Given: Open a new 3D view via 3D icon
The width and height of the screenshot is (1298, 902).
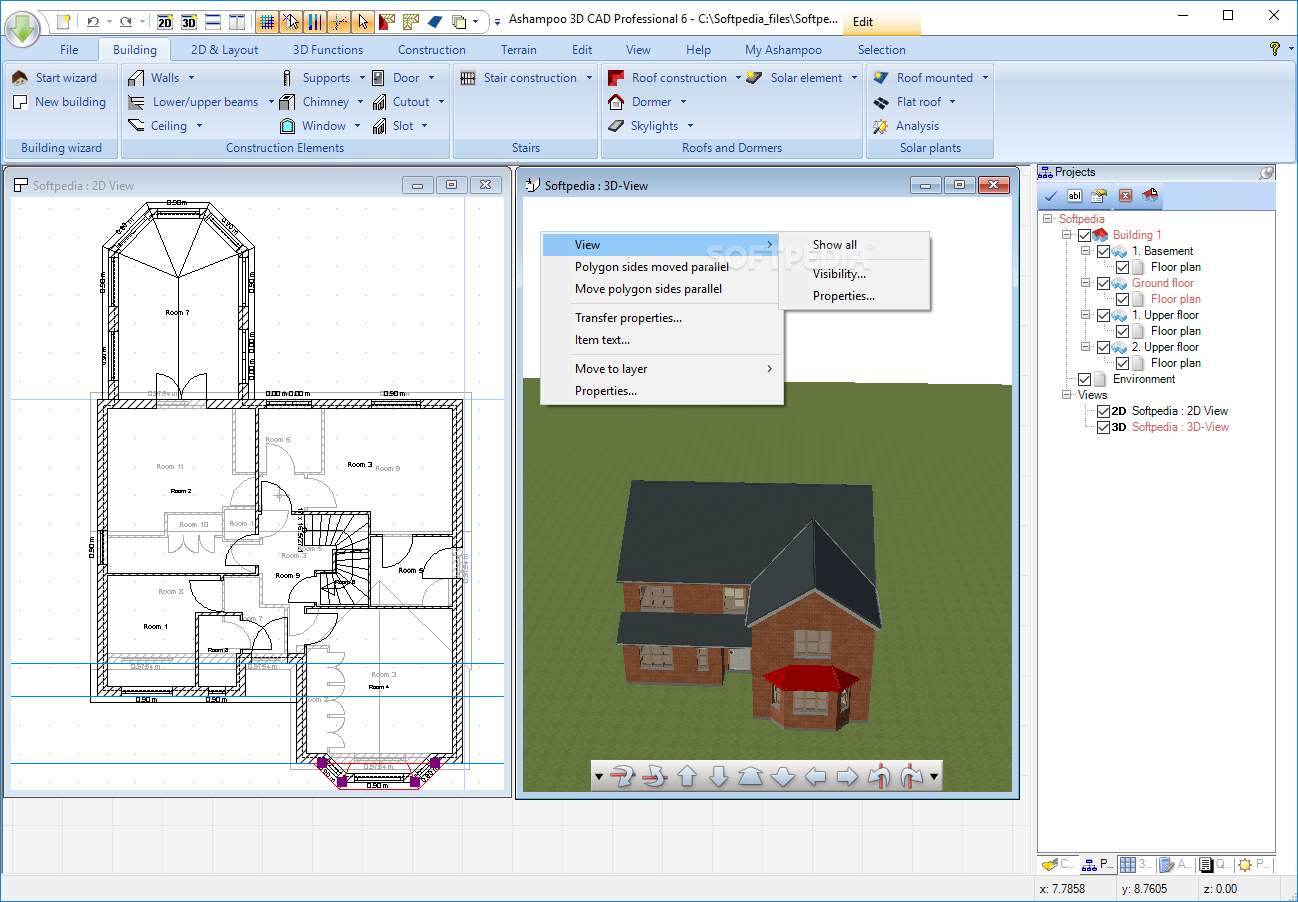Looking at the screenshot, I should coord(188,21).
